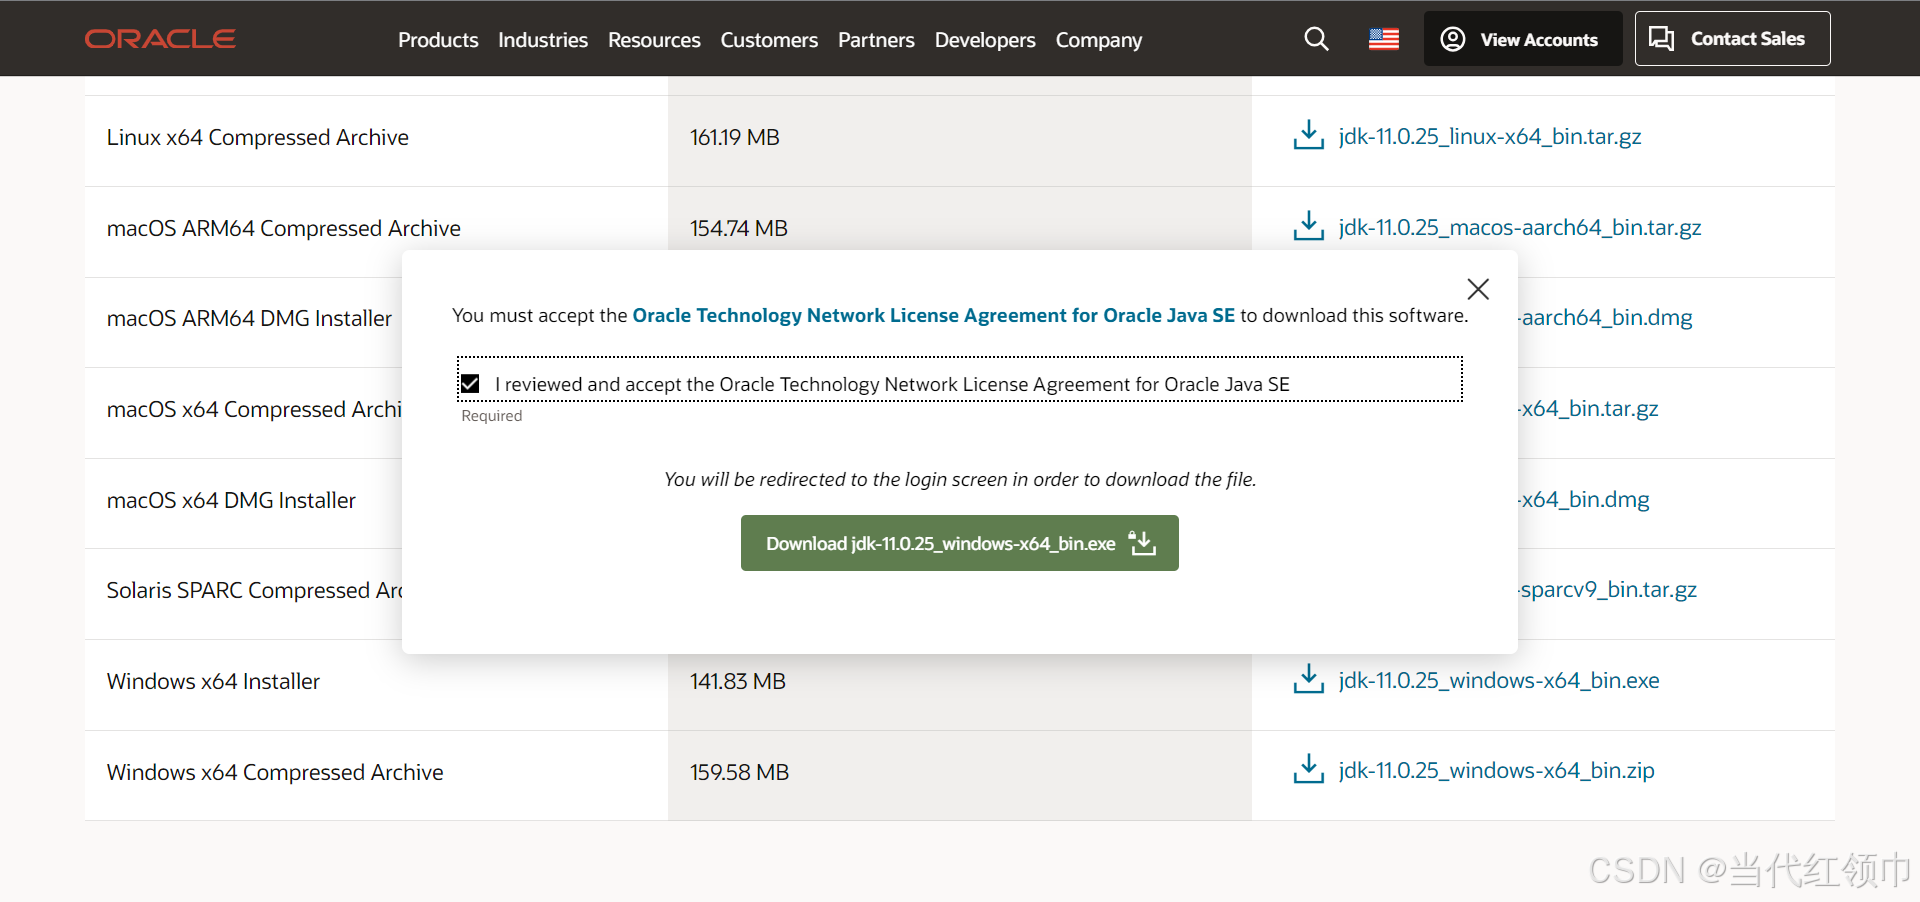This screenshot has width=1920, height=902.
Task: Download jdk-11.0.25_macos-aarch64_bin.tar.gz link
Action: click(x=1520, y=227)
